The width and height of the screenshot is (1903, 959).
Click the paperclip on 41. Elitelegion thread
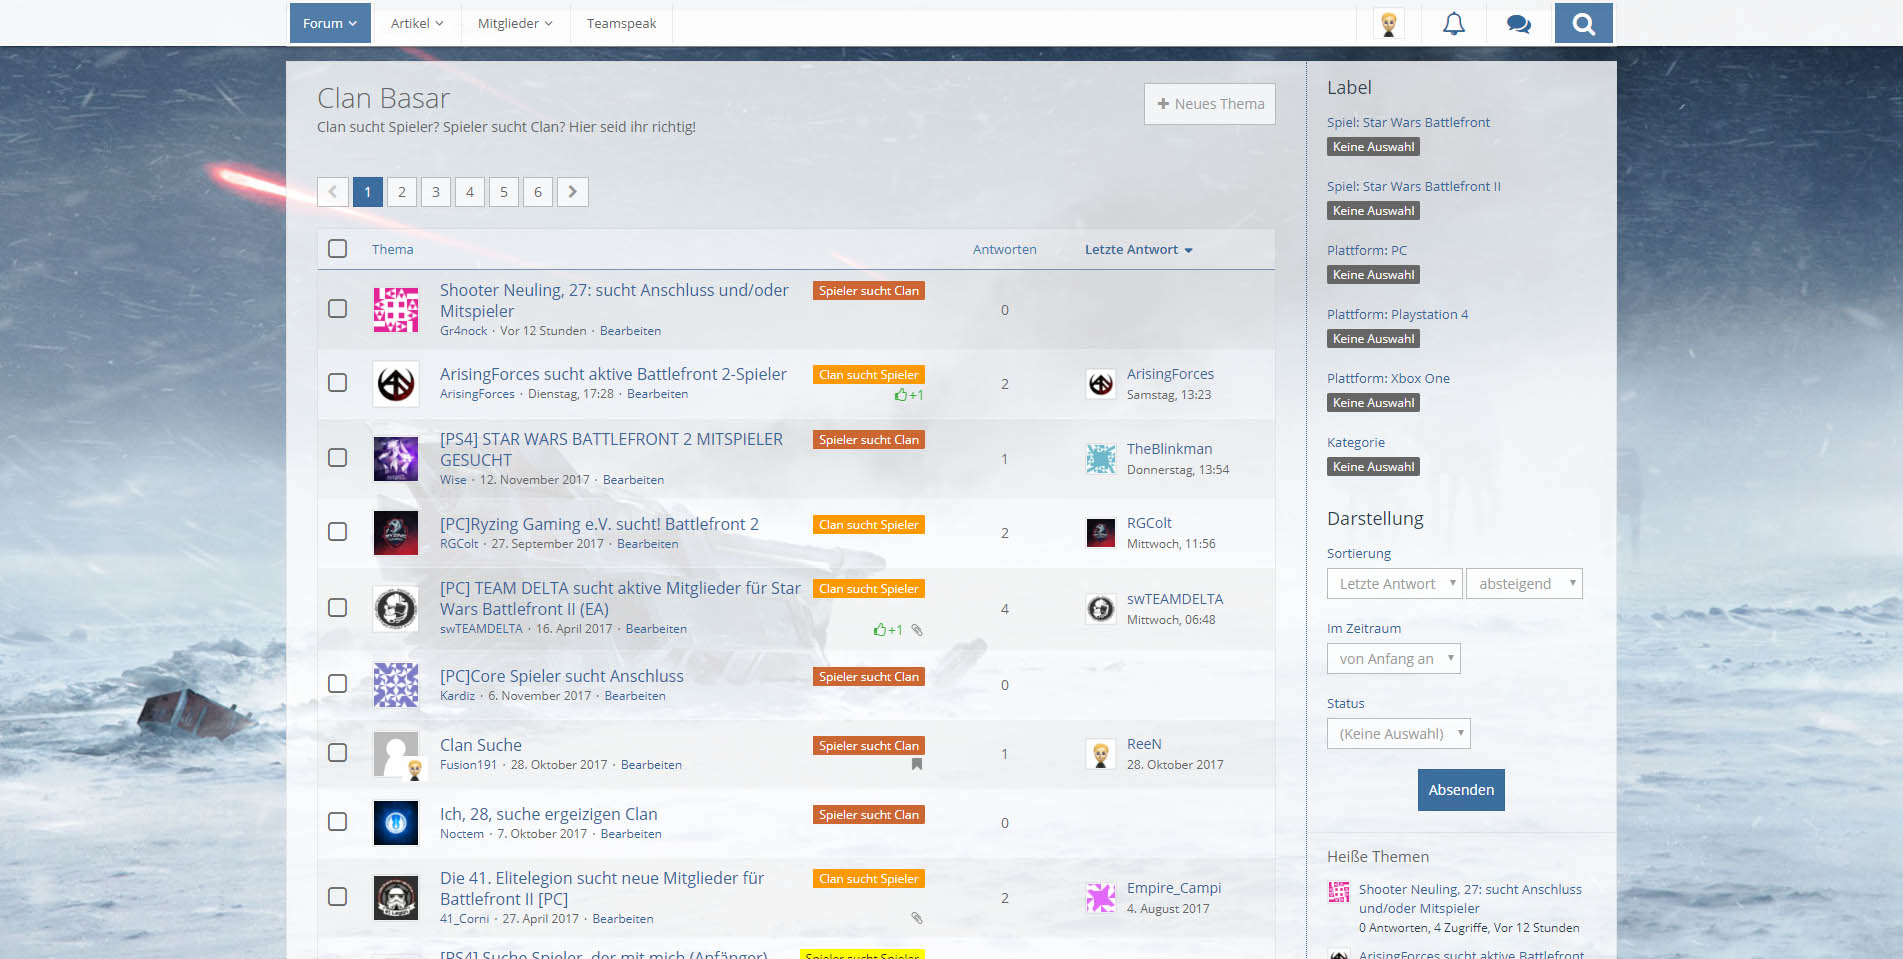tap(917, 918)
